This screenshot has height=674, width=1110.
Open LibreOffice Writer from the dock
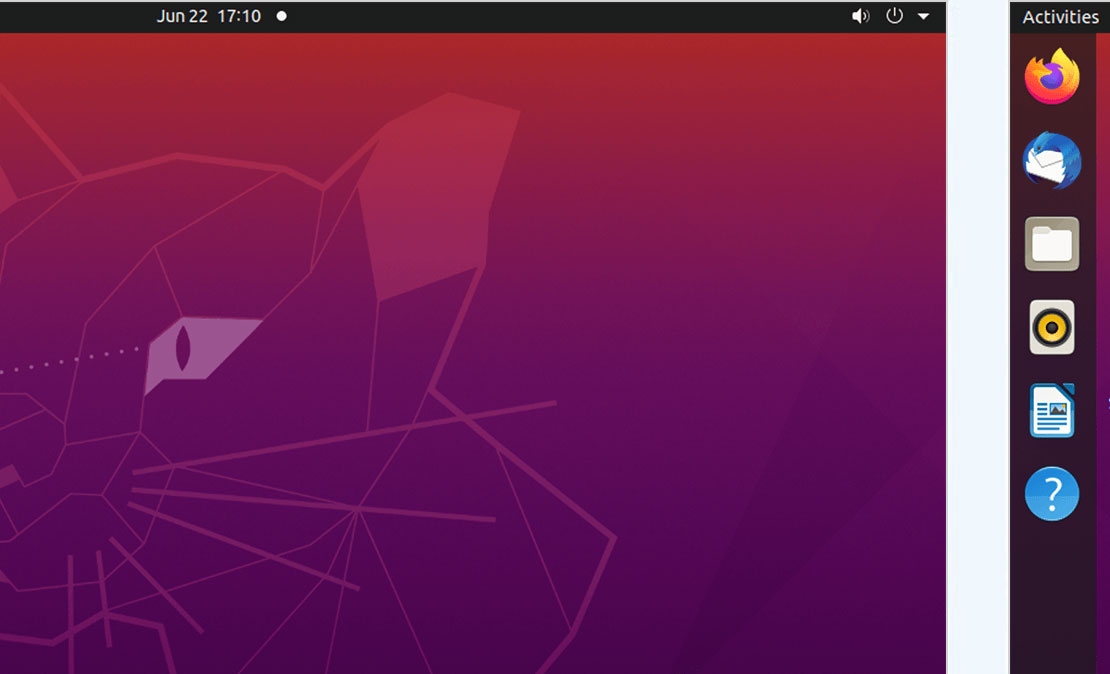point(1052,411)
